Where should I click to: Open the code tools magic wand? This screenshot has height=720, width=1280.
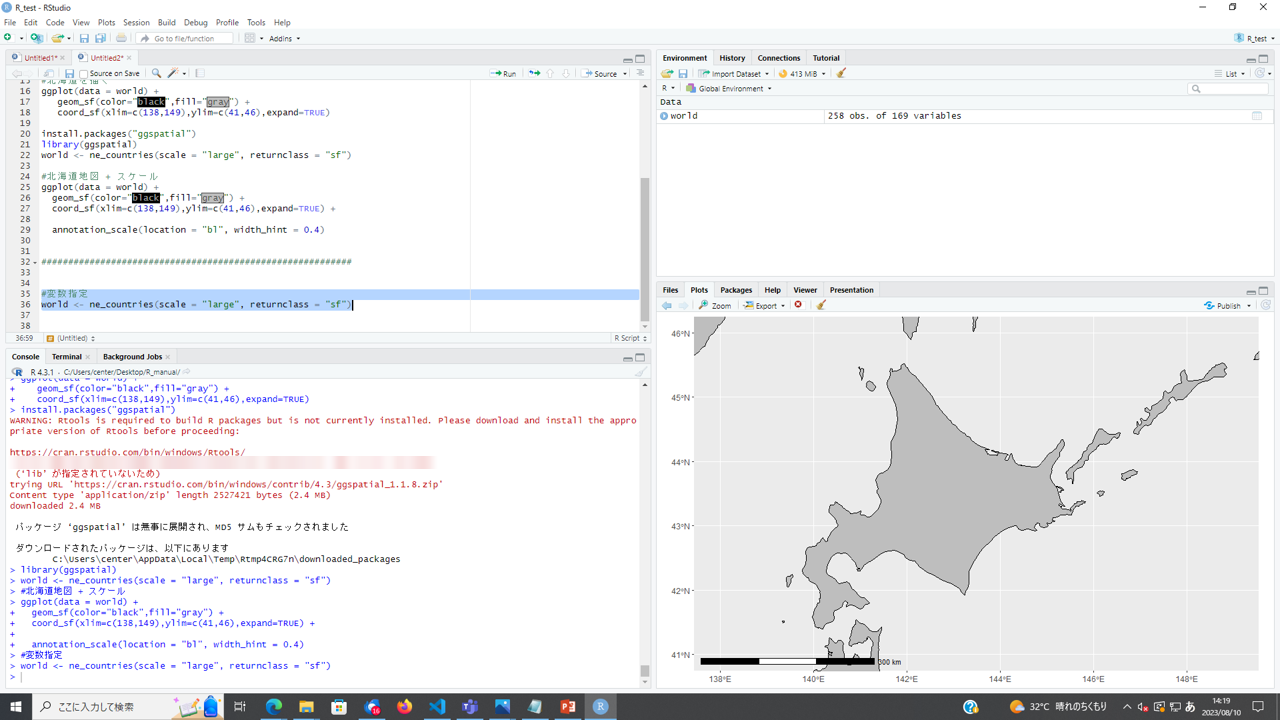173,73
